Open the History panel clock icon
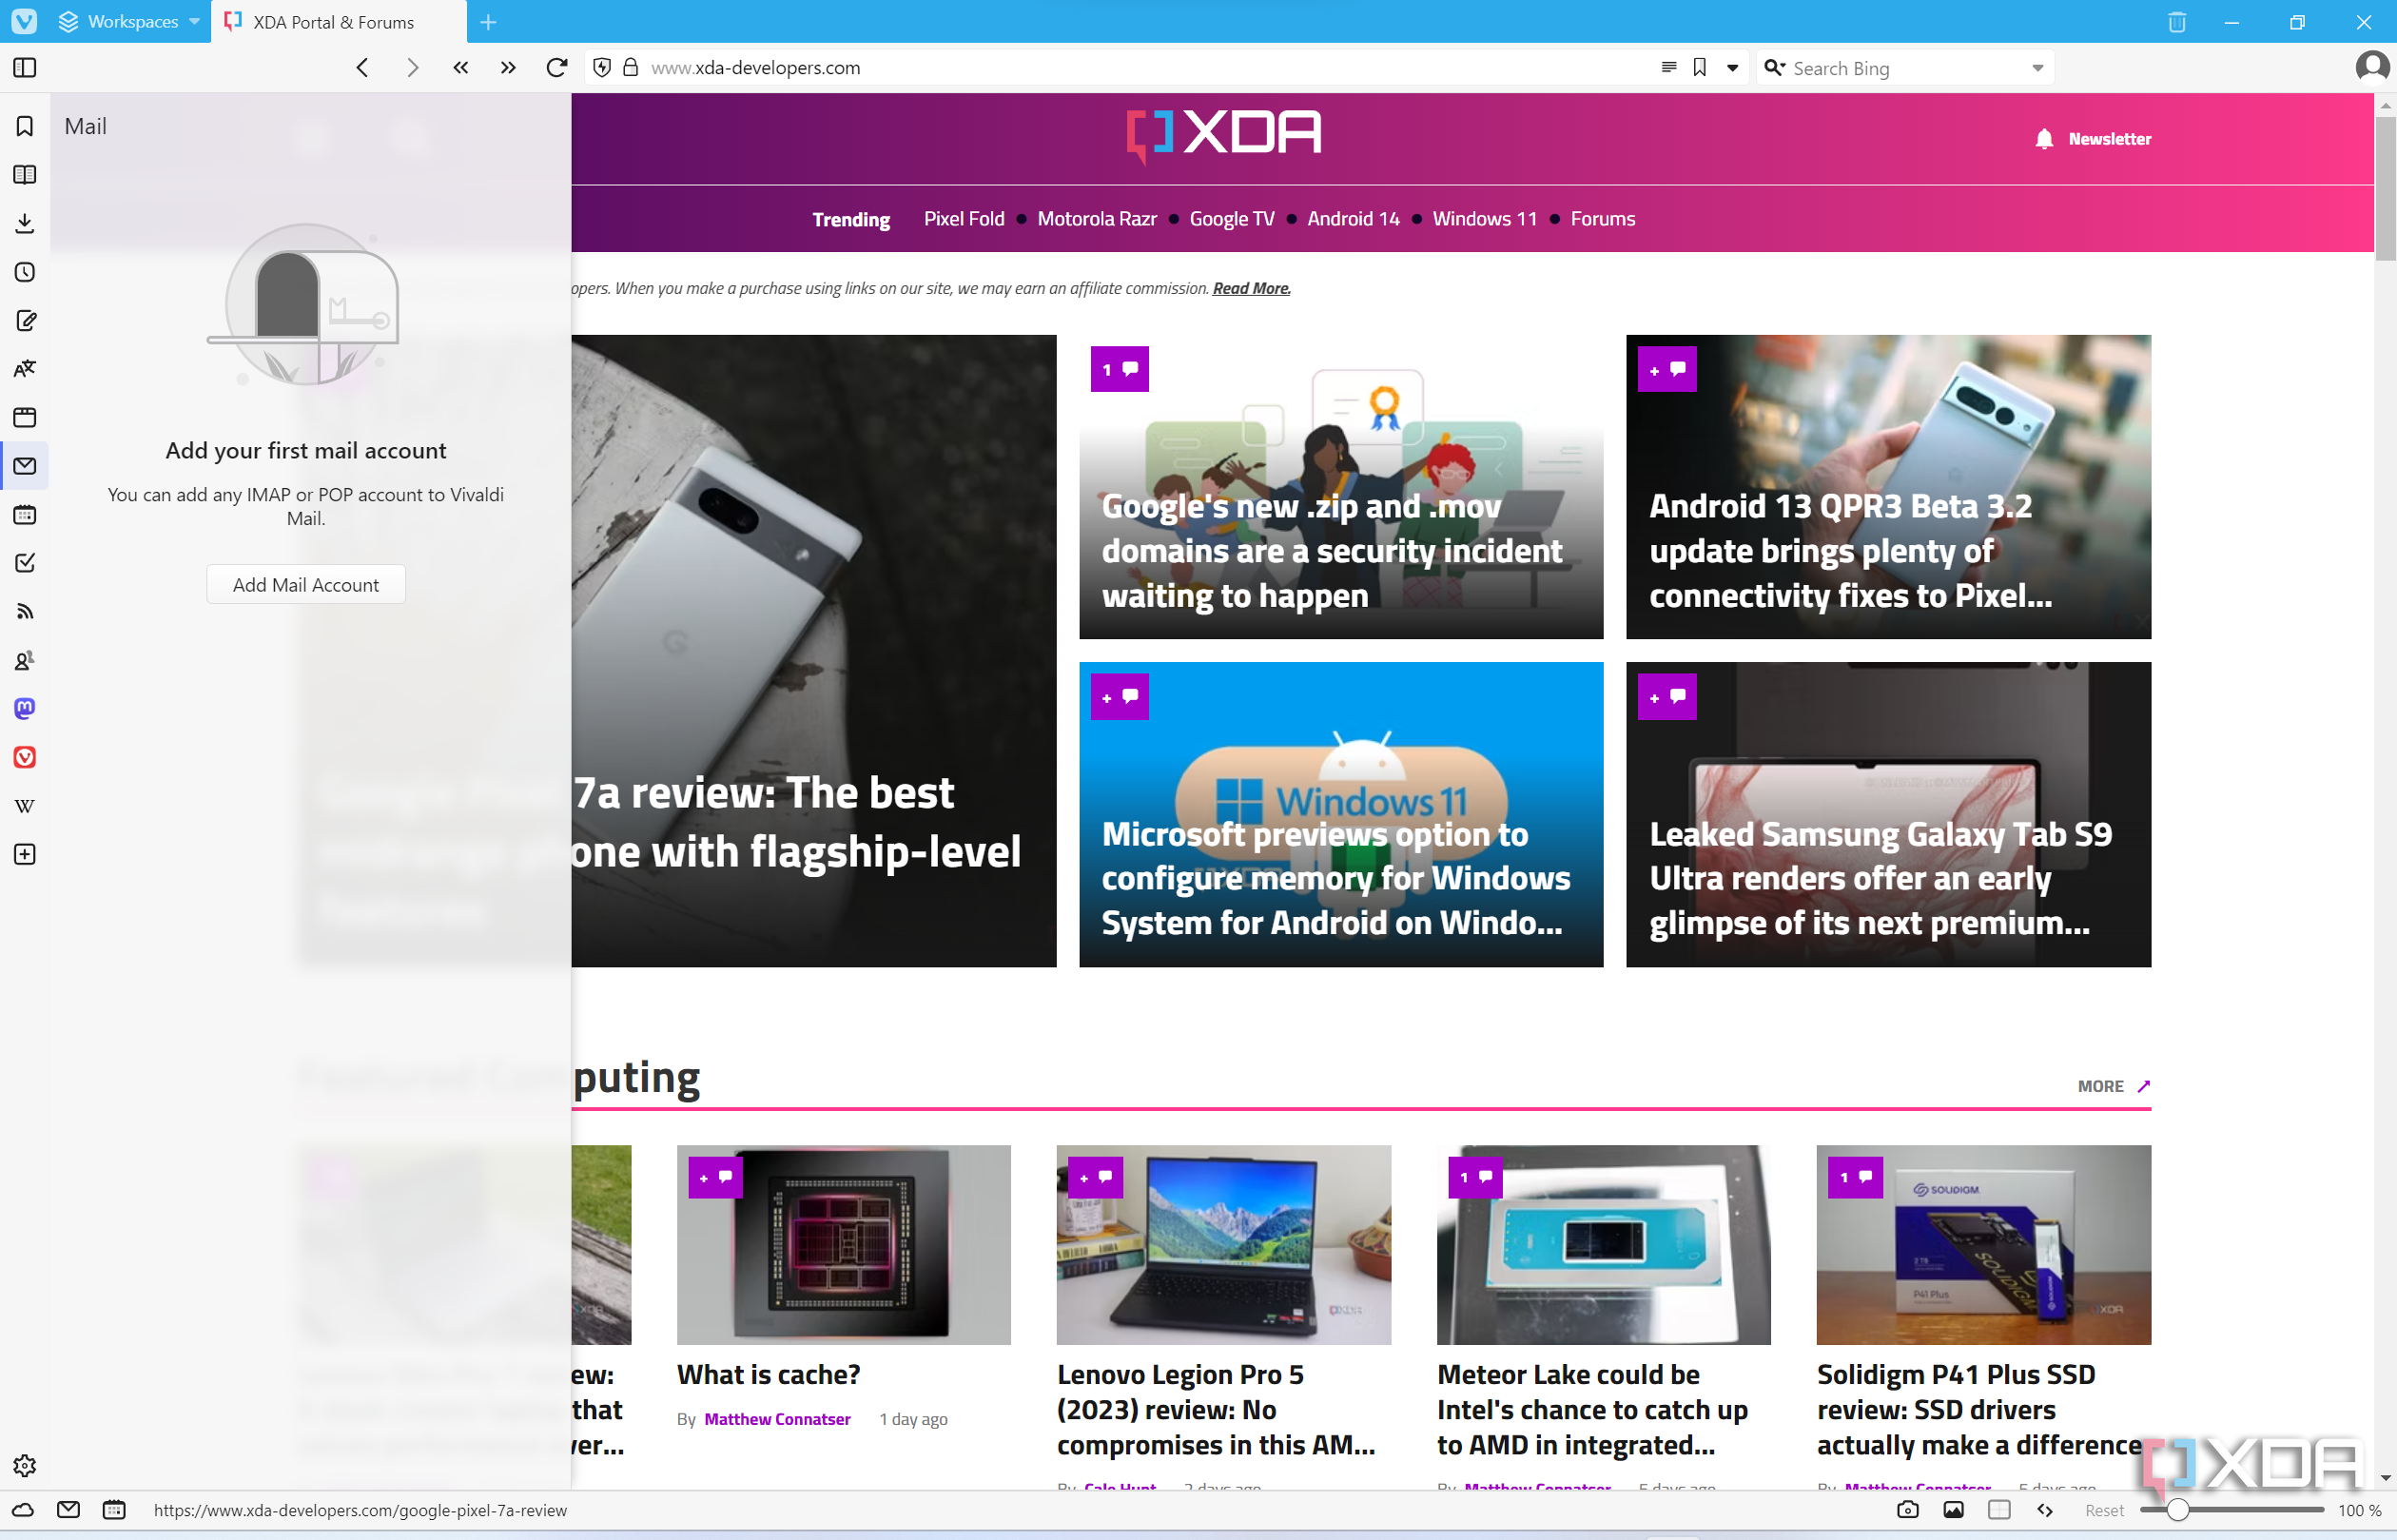The height and width of the screenshot is (1540, 2397). [25, 272]
